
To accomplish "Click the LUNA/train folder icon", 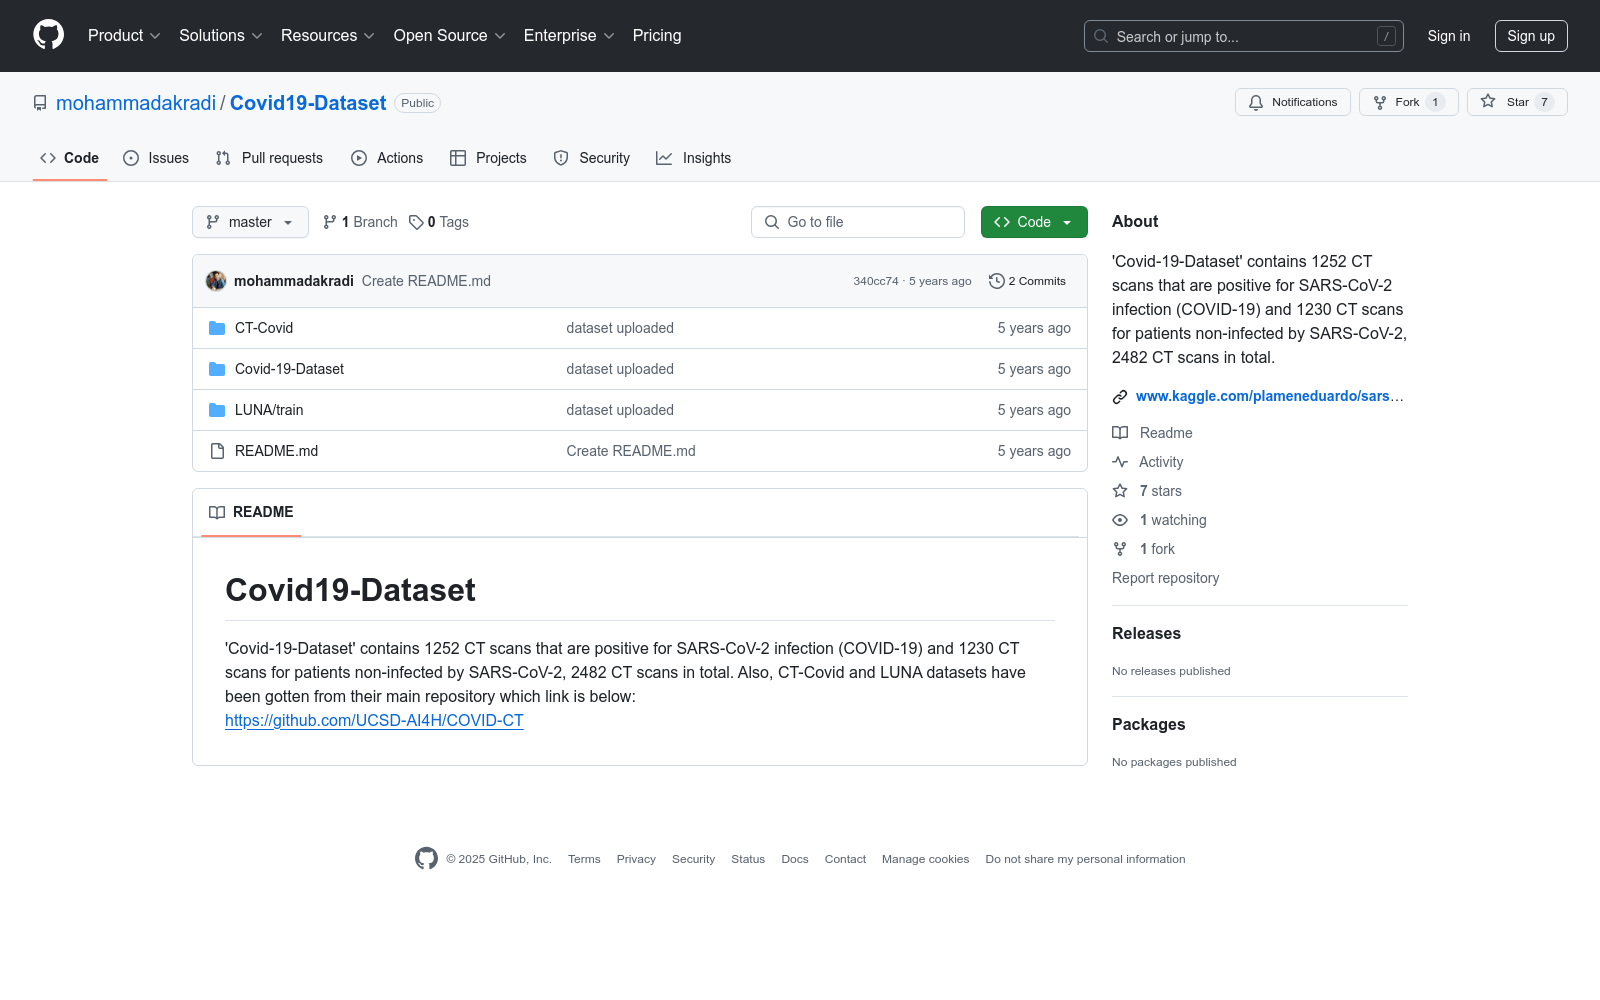I will [217, 410].
